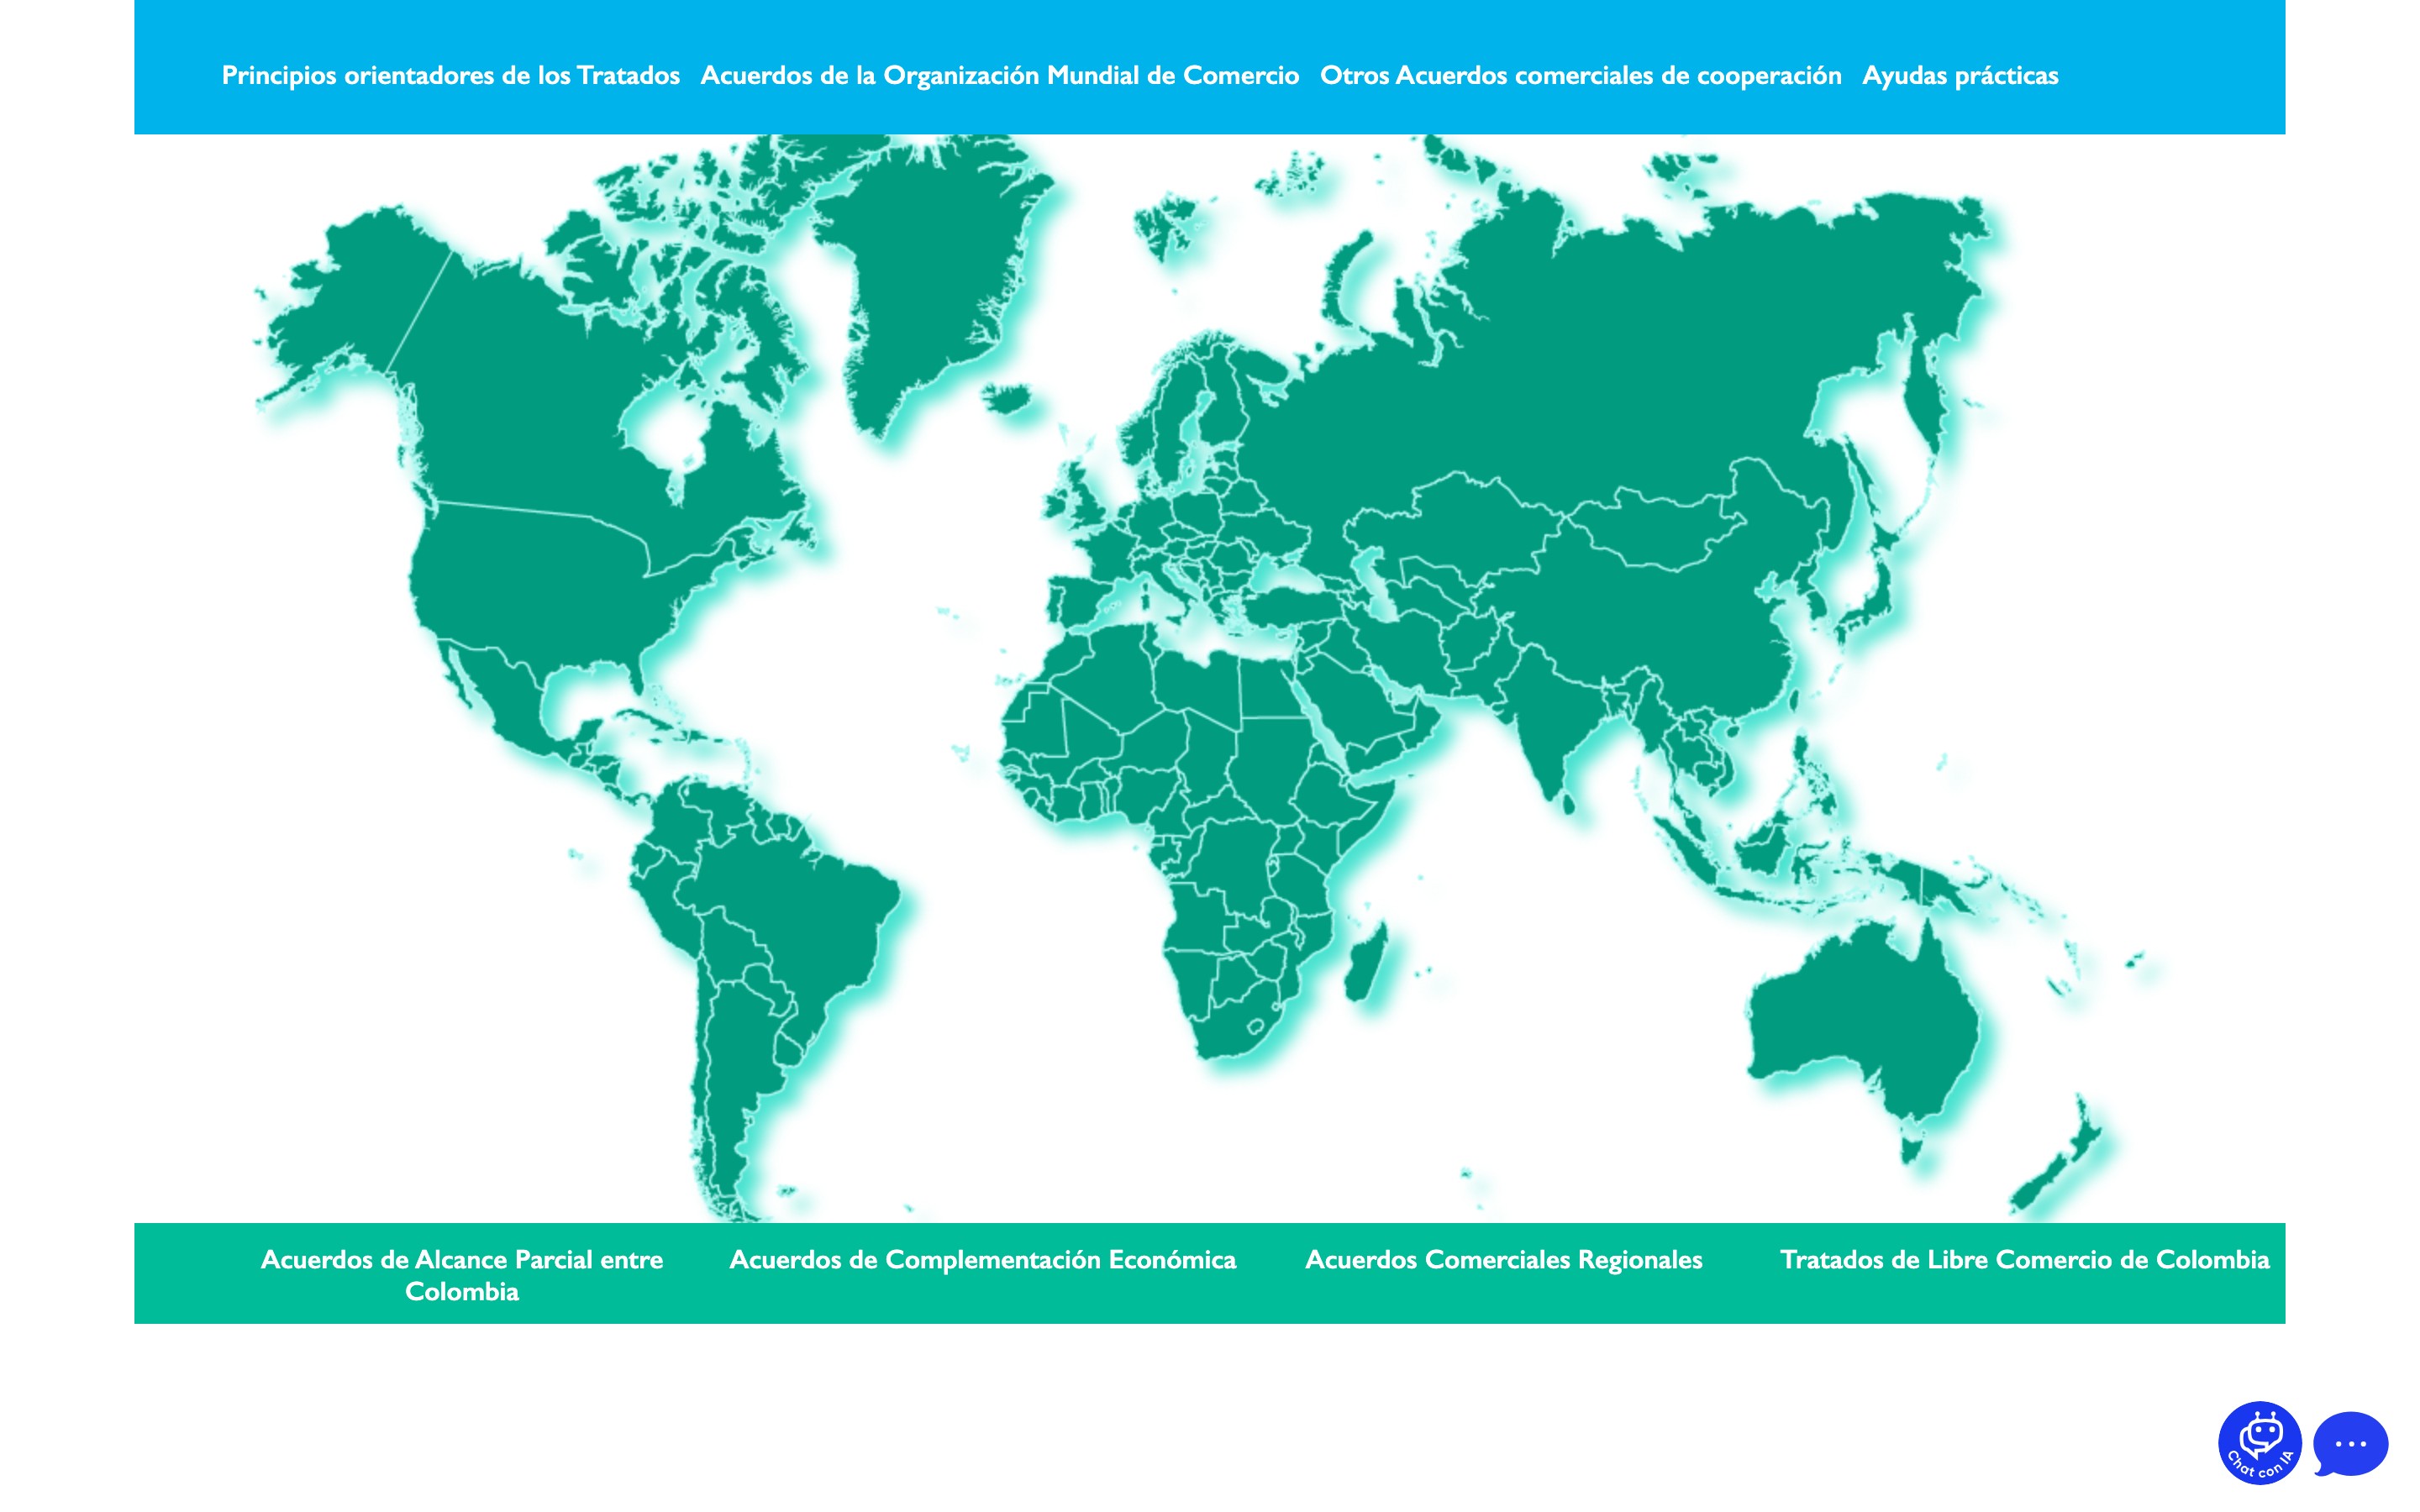Open Tratados de Libre Comercio de Colombia
The width and height of the screenshot is (2420, 1512).
2024,1259
